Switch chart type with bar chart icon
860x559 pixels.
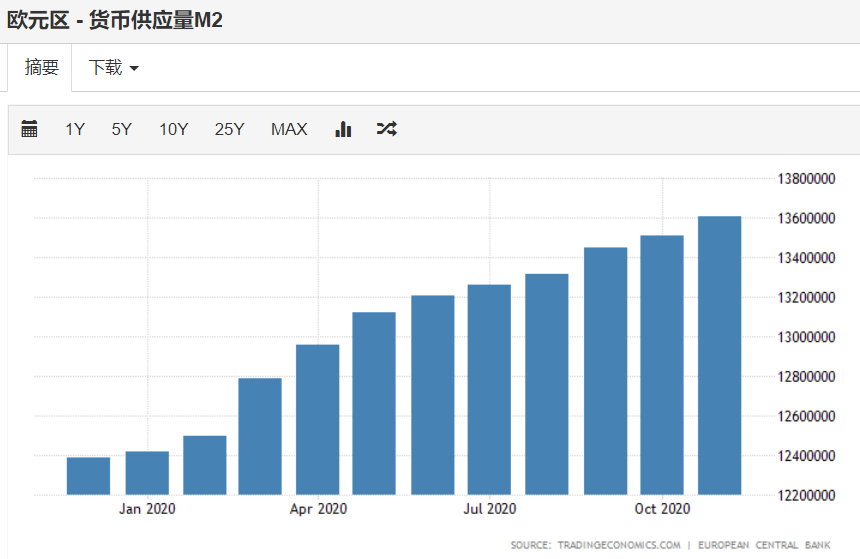(343, 129)
